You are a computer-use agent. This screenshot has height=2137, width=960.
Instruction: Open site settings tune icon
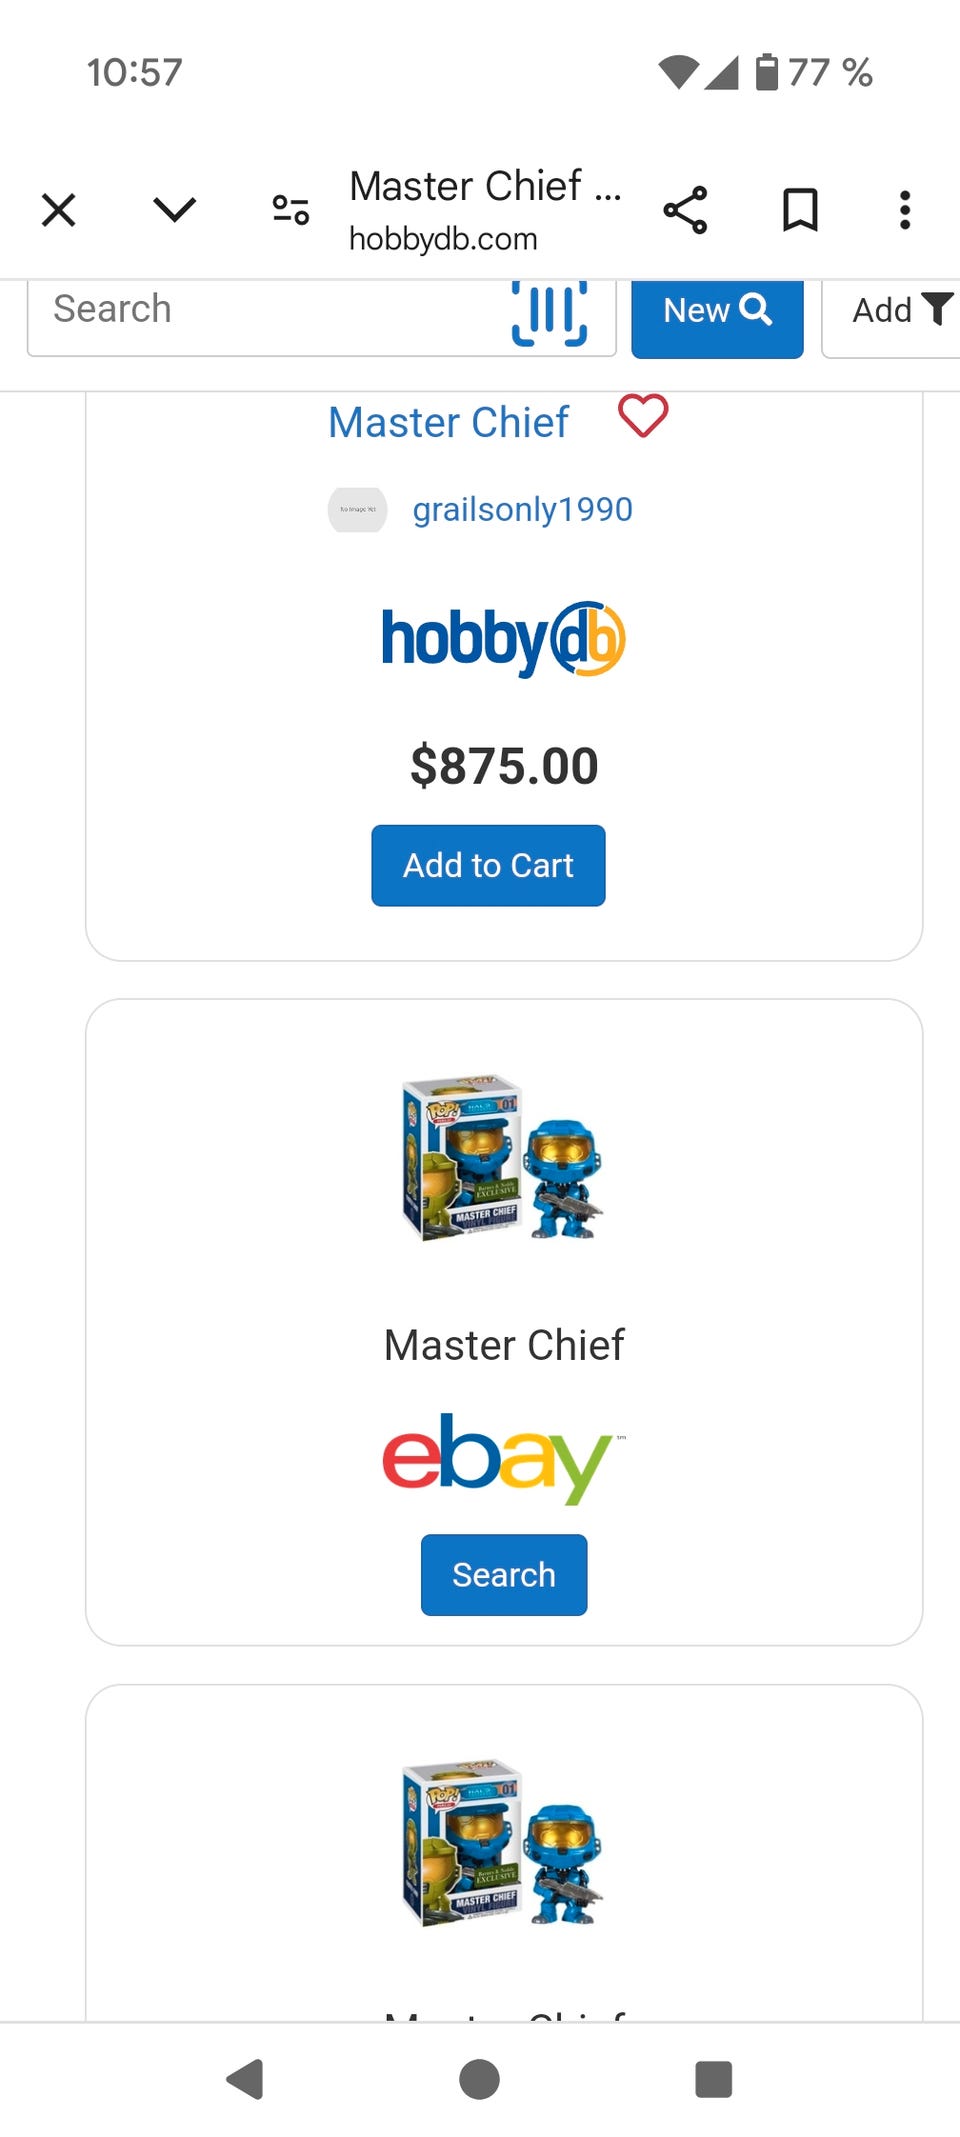click(x=291, y=210)
